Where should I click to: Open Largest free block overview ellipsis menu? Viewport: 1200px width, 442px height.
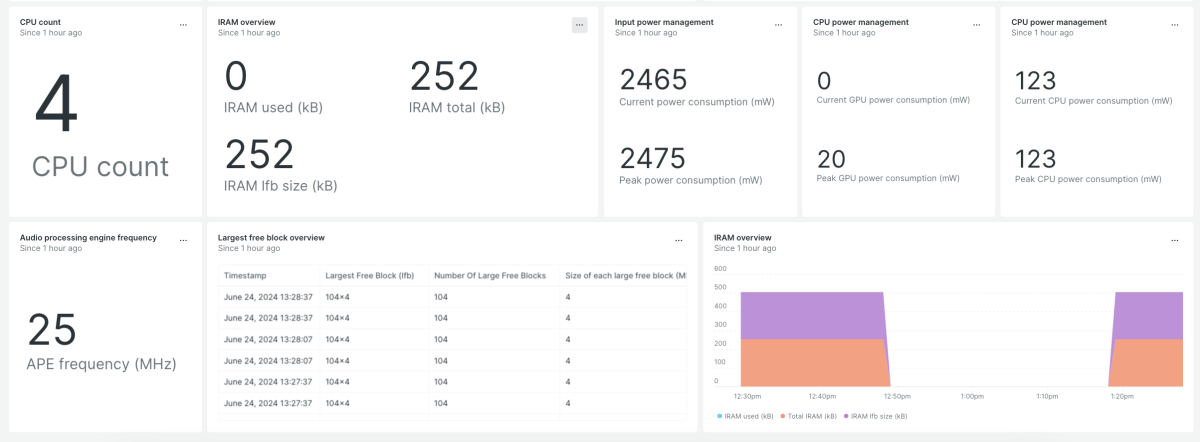[x=678, y=241]
